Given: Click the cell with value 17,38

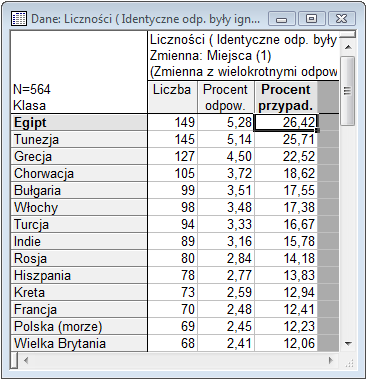Looking at the screenshot, I should 286,208.
